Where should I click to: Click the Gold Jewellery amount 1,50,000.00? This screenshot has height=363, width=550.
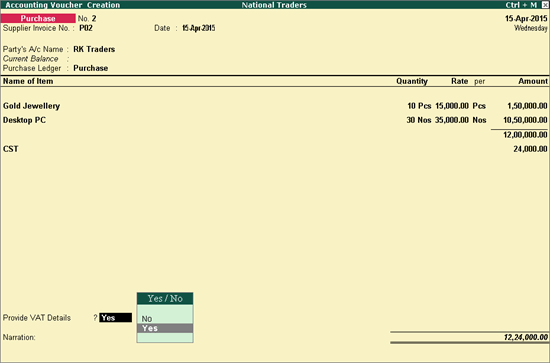[527, 106]
